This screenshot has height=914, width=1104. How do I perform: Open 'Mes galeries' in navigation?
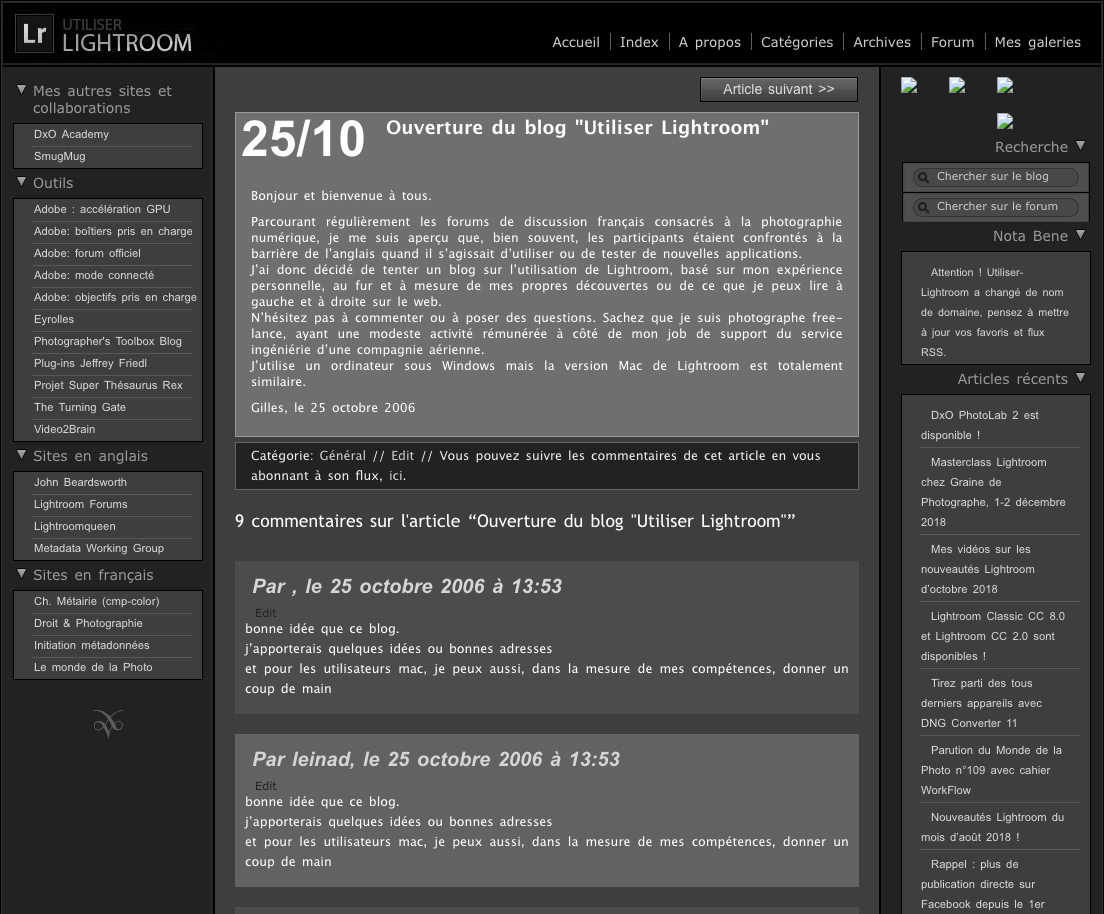[x=1038, y=42]
